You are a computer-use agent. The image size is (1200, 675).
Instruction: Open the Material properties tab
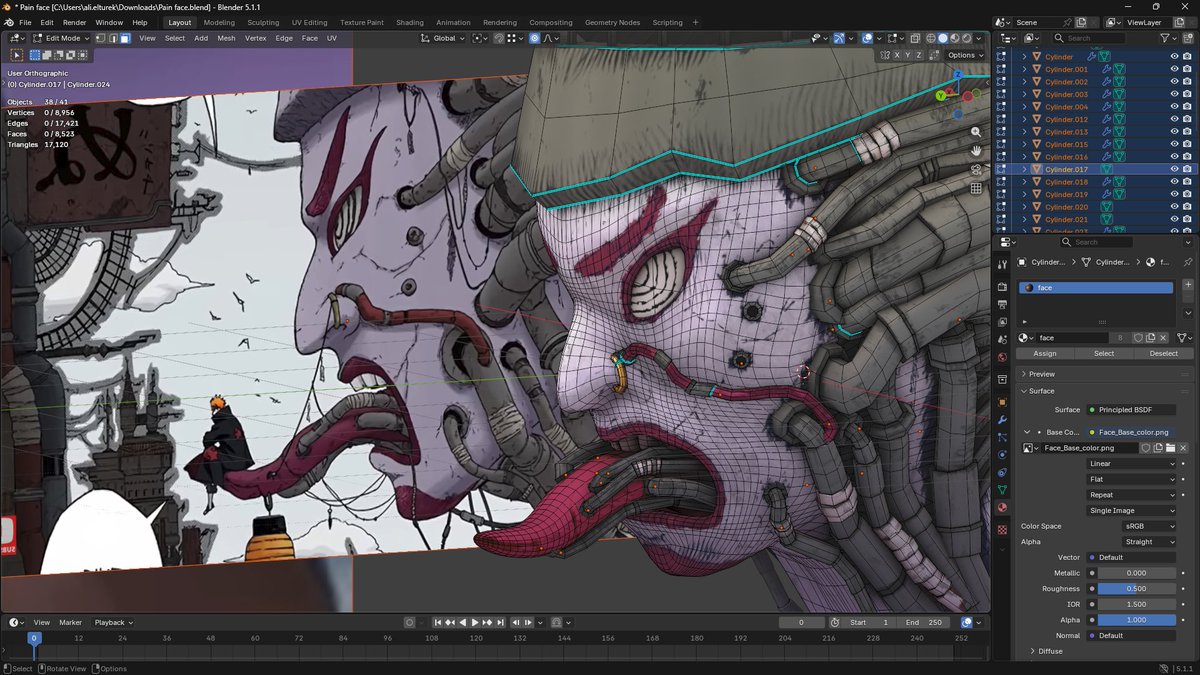[x=1003, y=508]
